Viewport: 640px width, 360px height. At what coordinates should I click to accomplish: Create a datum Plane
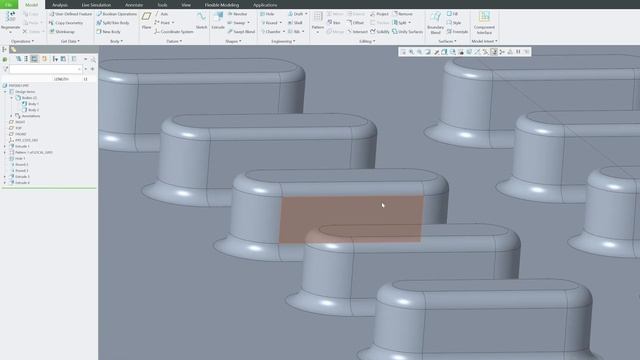[146, 20]
